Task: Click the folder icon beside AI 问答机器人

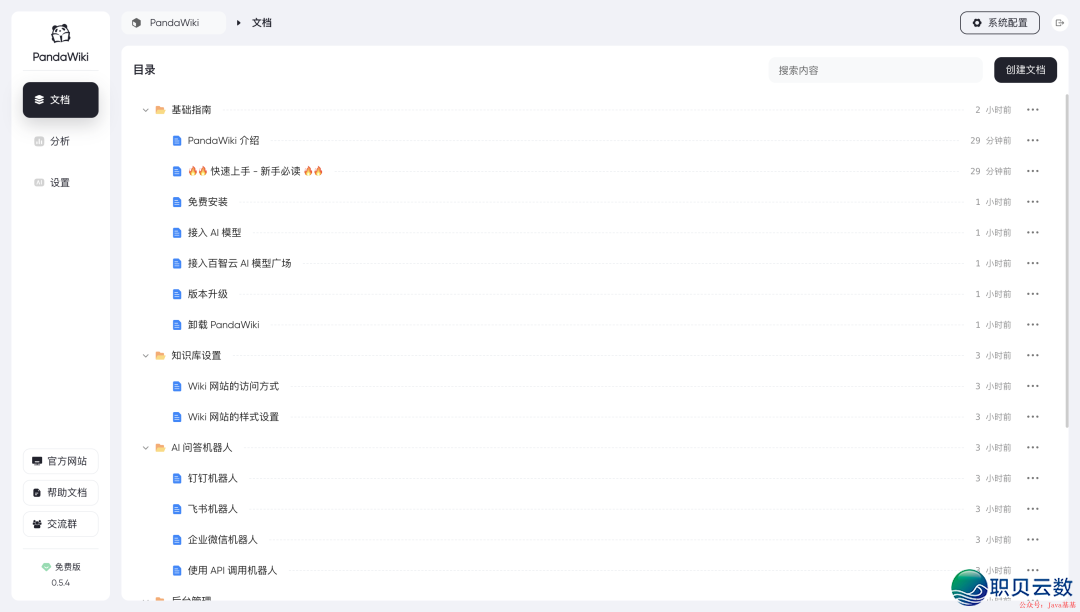Action: (x=160, y=447)
